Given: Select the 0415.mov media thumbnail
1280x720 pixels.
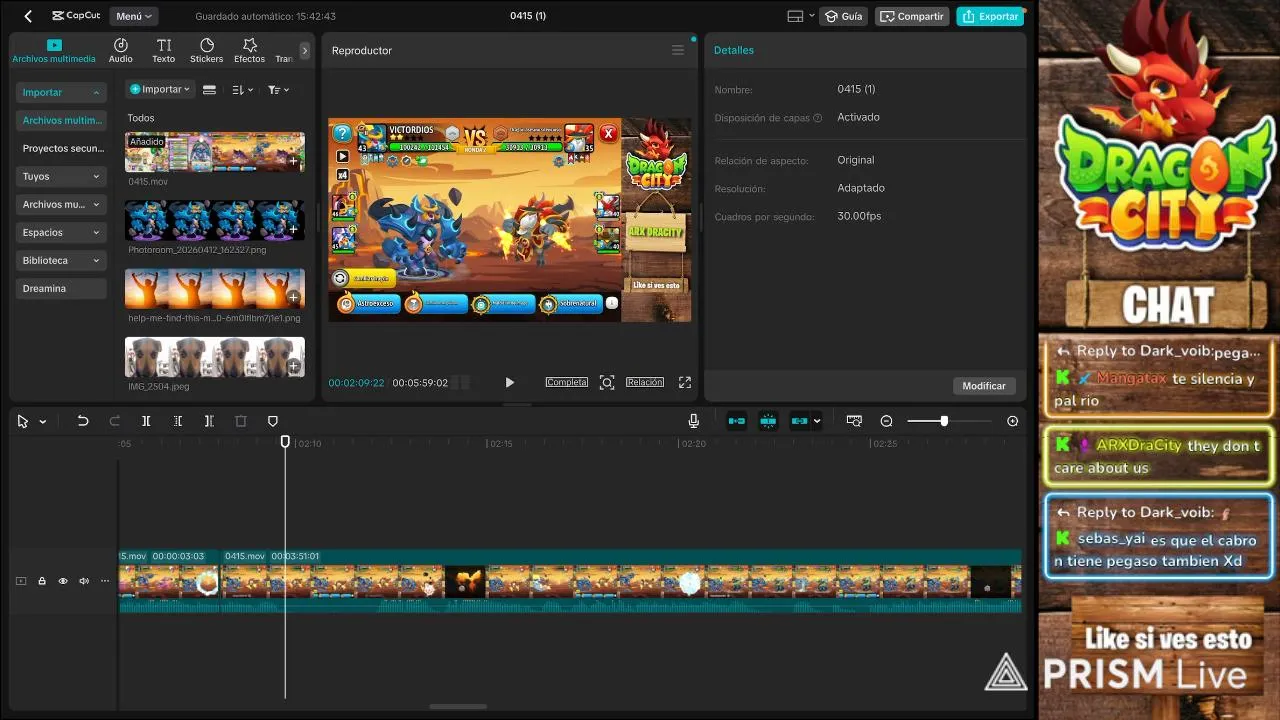Looking at the screenshot, I should point(214,152).
